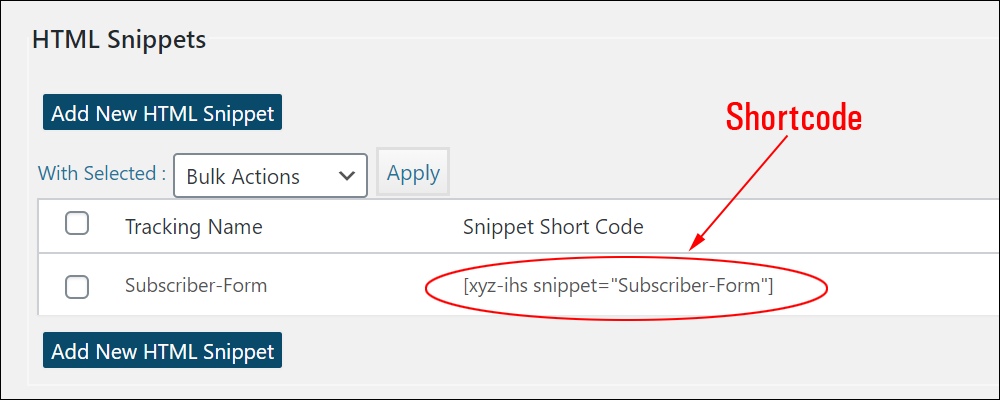Screen dimensions: 1000x400
Task: Open the Subscriber-Form tracking name entry
Action: (x=196, y=285)
